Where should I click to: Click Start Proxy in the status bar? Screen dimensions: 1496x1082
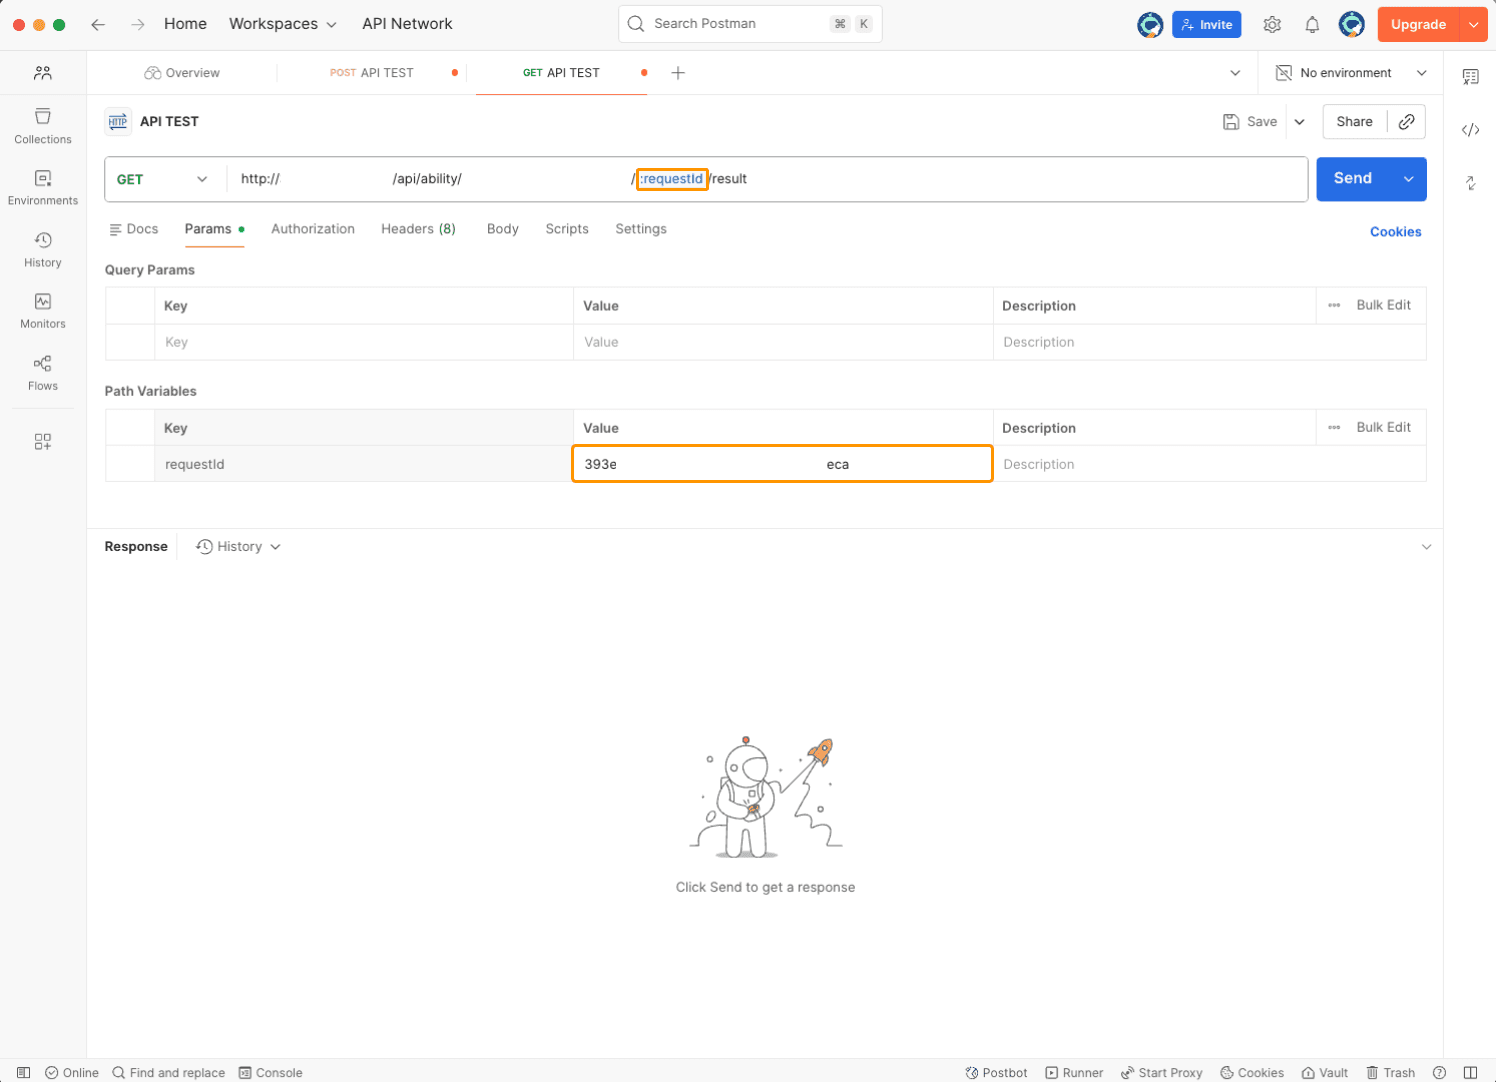click(x=1161, y=1072)
